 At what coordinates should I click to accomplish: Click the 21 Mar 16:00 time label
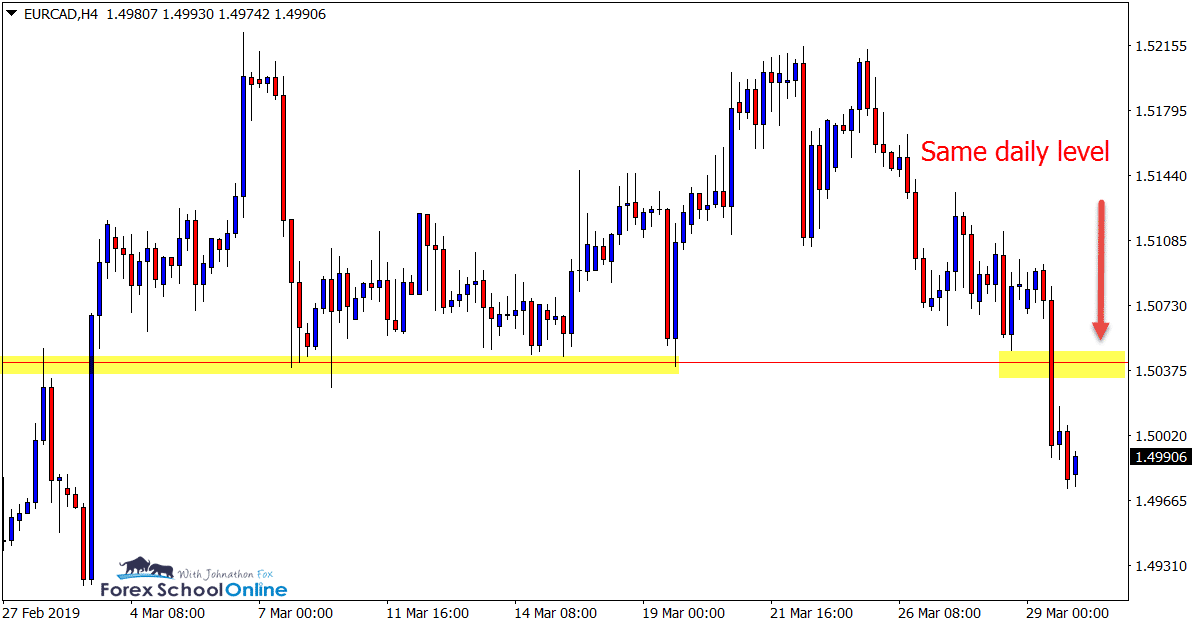[x=810, y=613]
